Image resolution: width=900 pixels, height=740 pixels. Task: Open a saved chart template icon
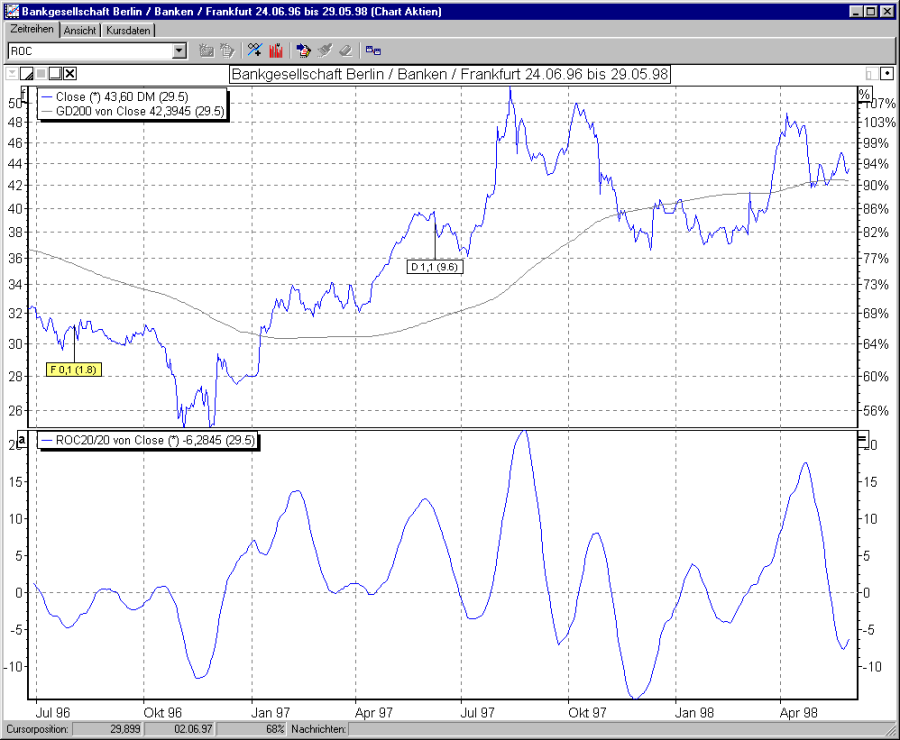pyautogui.click(x=207, y=50)
